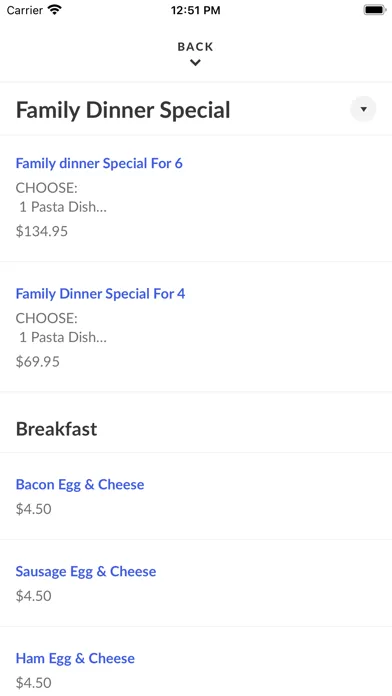The height and width of the screenshot is (696, 392).
Task: Tap the 12:51 PM clock
Action: click(196, 10)
